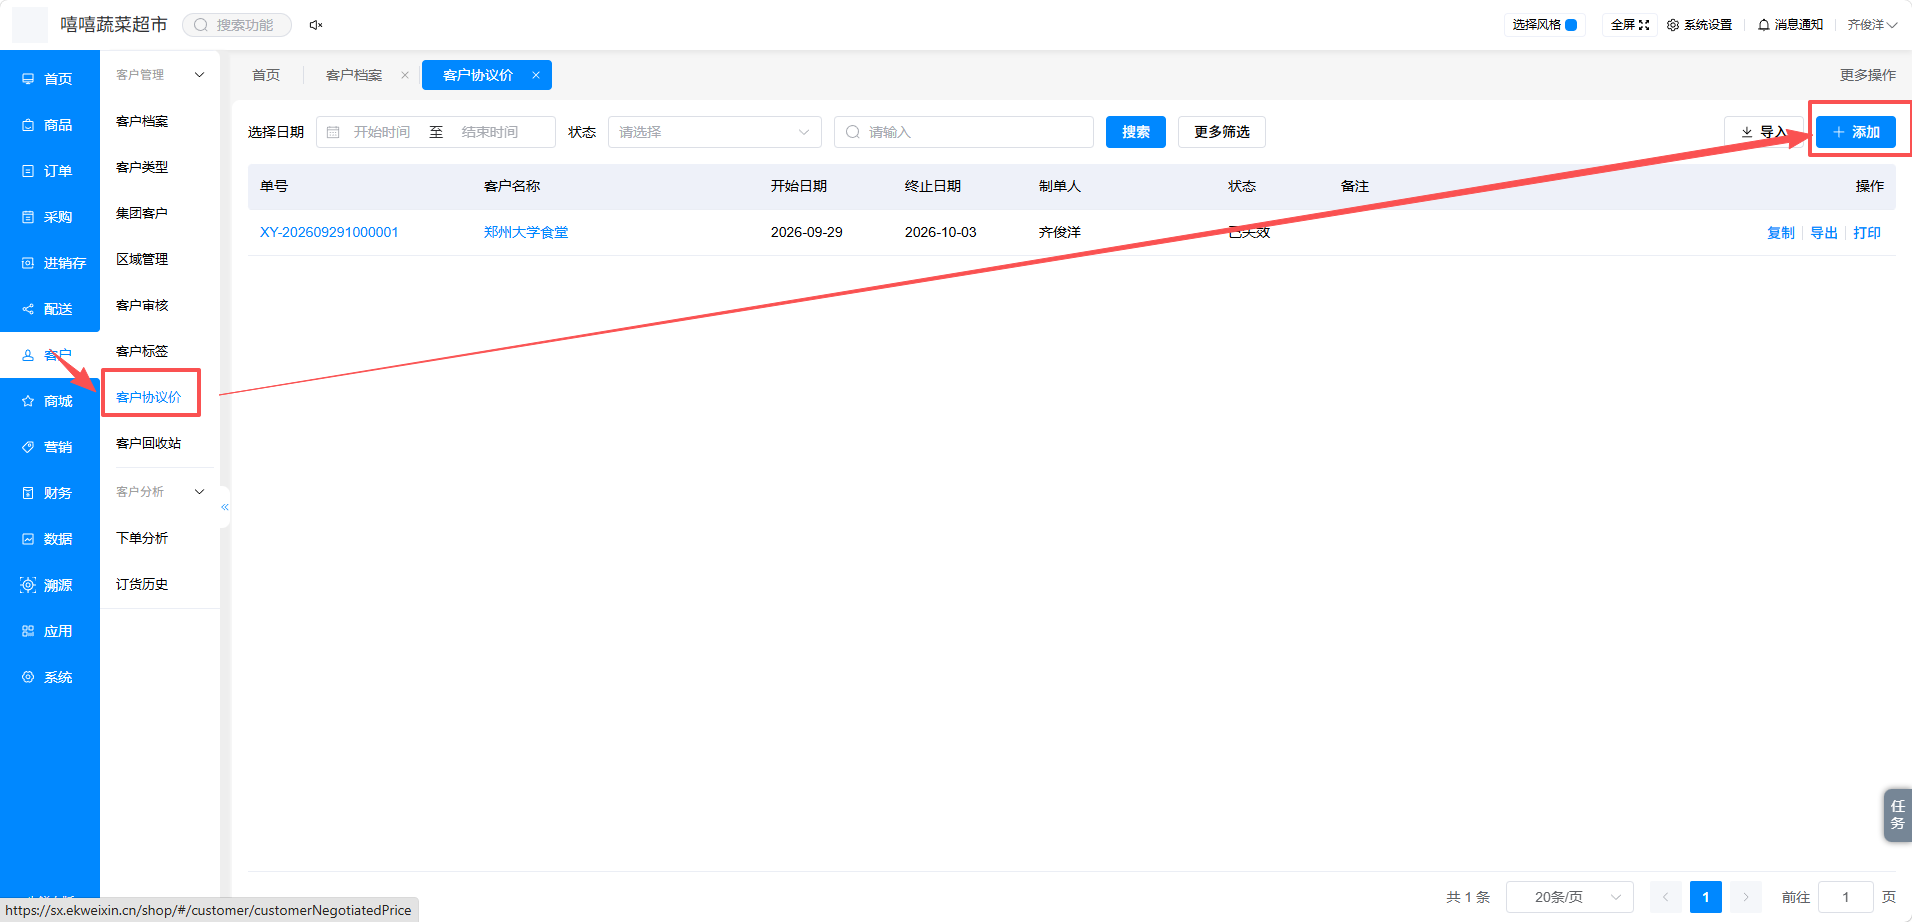Screen dimensions: 1912x922
Task: Open the 齐俊洋 user account dropdown
Action: [x=1872, y=25]
